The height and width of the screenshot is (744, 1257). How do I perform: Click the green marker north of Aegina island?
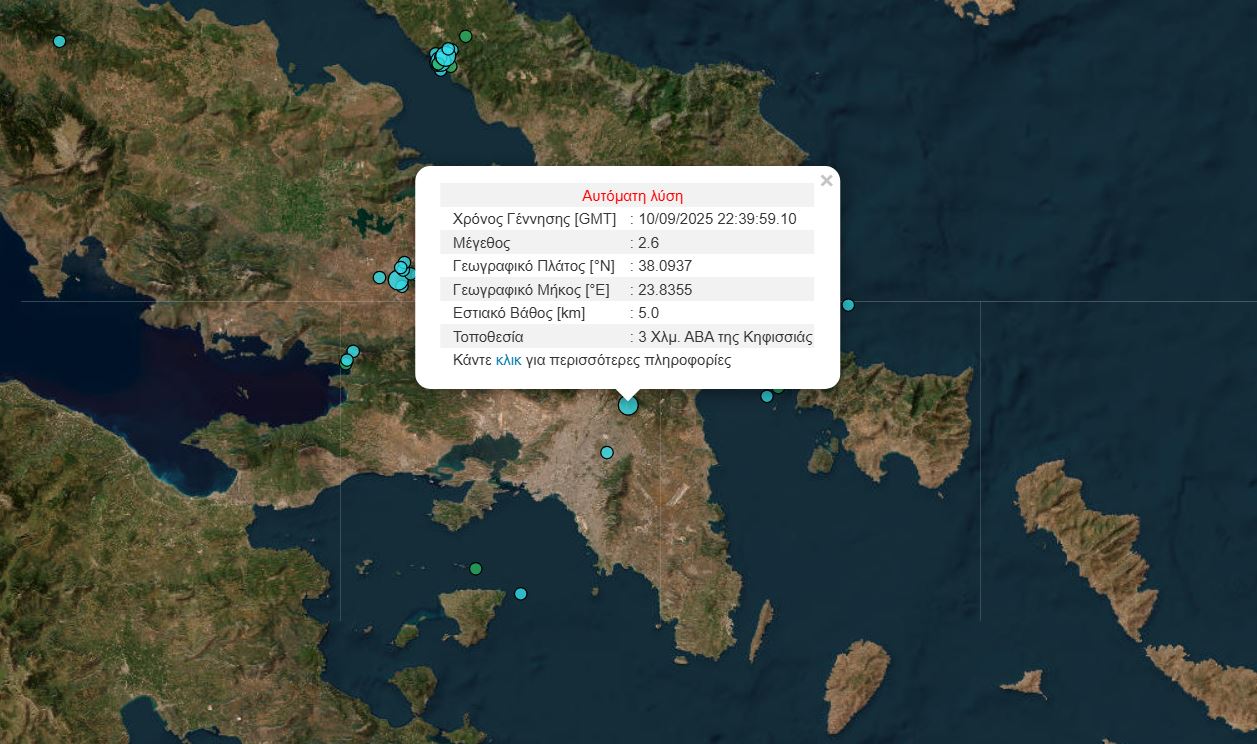[476, 569]
